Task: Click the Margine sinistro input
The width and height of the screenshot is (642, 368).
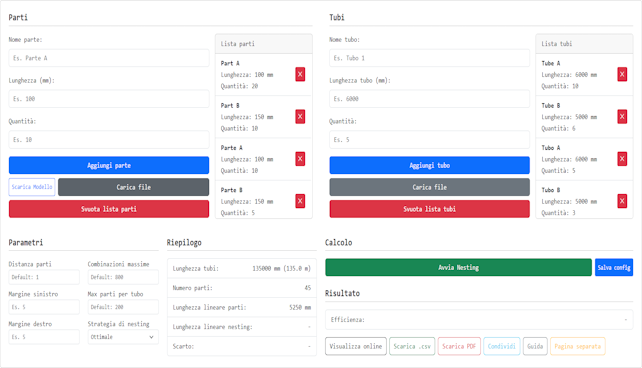Action: [x=44, y=307]
